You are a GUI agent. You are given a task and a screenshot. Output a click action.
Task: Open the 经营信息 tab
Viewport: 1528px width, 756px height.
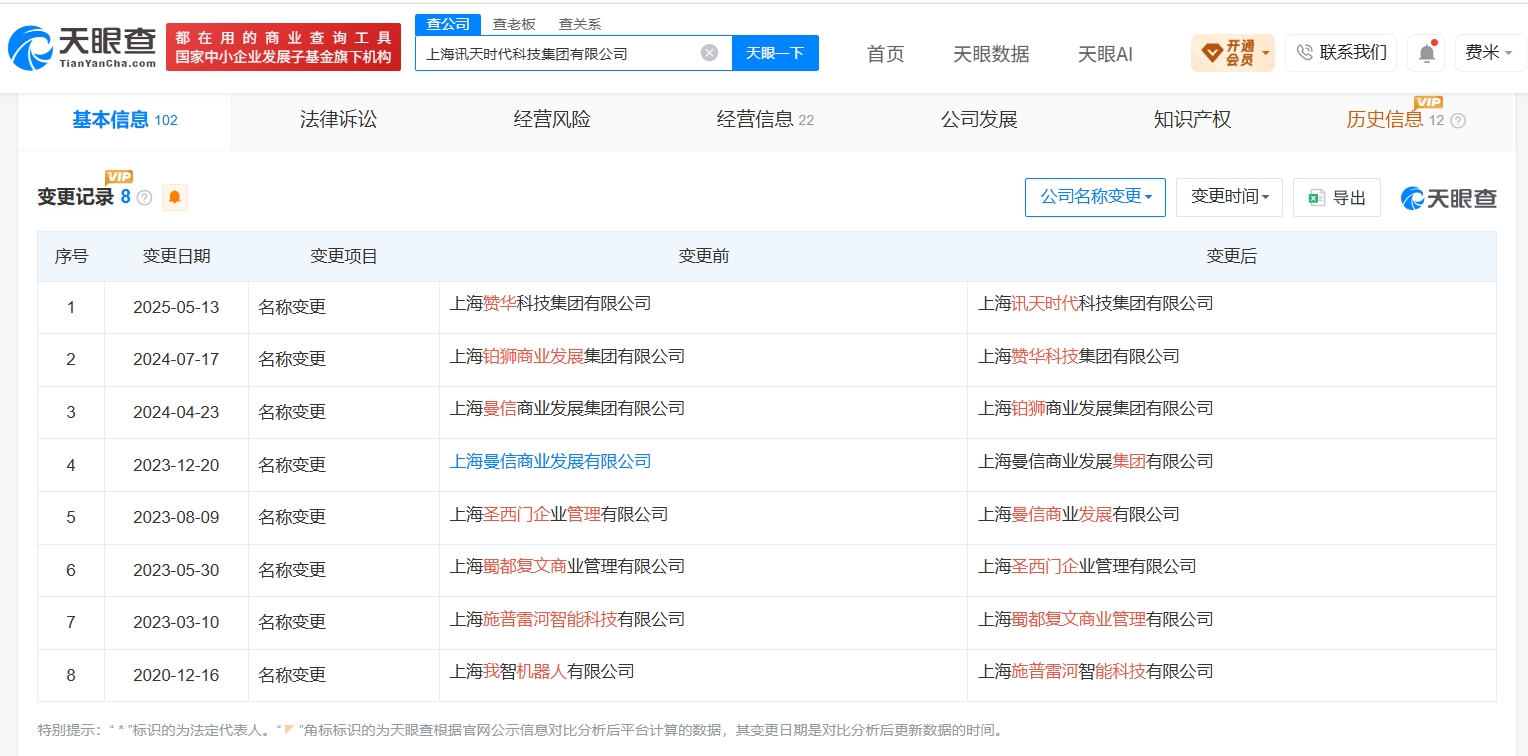[765, 120]
